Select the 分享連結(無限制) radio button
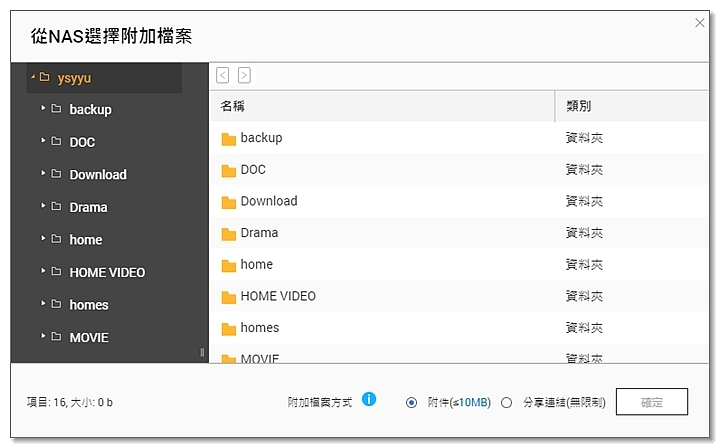 [x=506, y=403]
